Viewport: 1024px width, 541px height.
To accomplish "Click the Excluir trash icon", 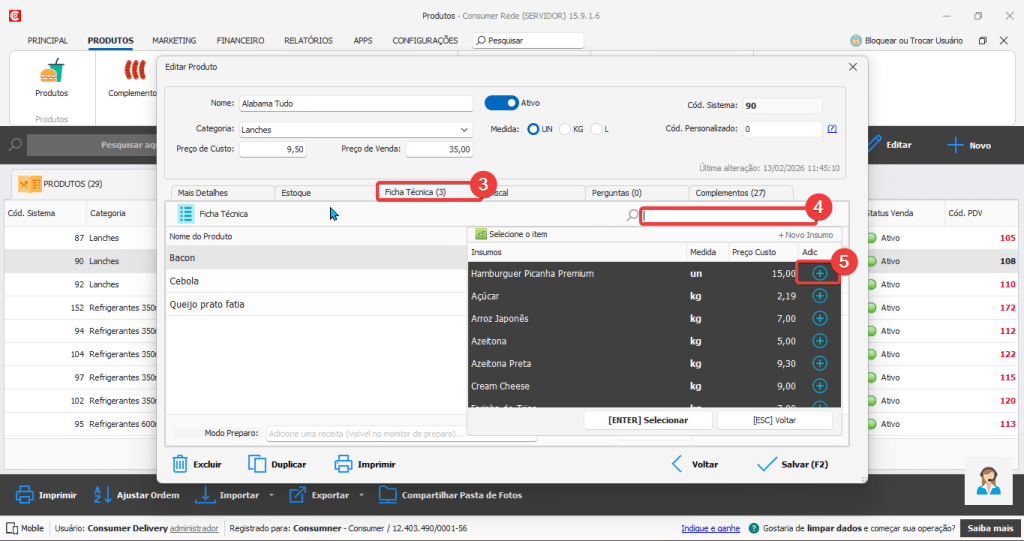I will (181, 464).
